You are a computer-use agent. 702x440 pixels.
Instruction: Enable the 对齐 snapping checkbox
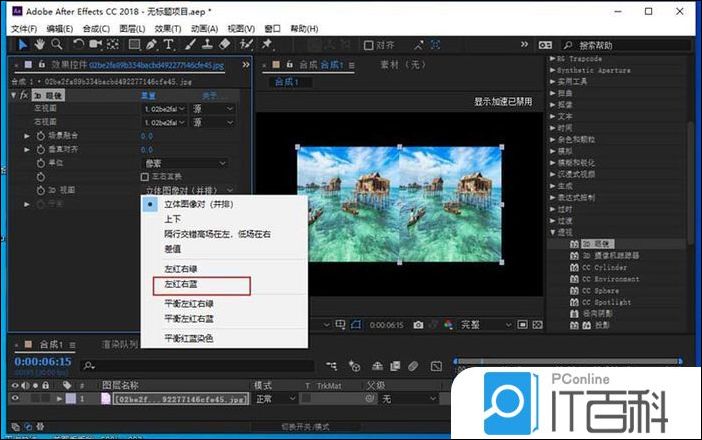(x=368, y=45)
